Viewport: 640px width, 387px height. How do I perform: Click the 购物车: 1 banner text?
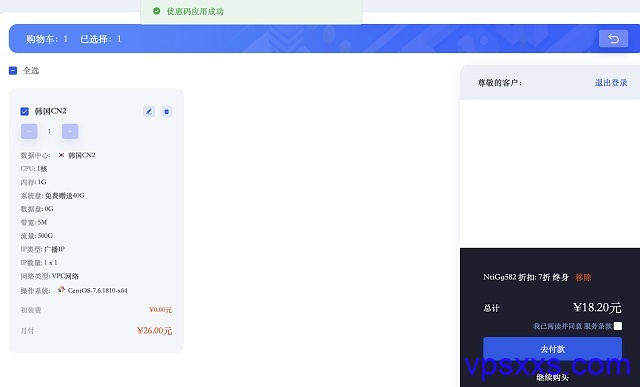tap(47, 39)
